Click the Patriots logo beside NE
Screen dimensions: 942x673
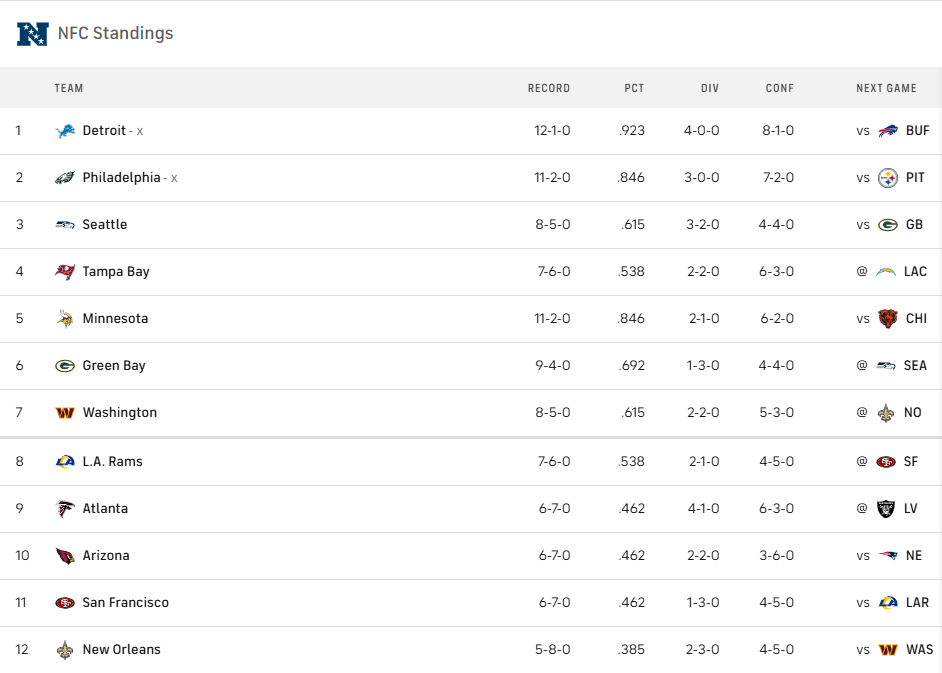coord(887,556)
